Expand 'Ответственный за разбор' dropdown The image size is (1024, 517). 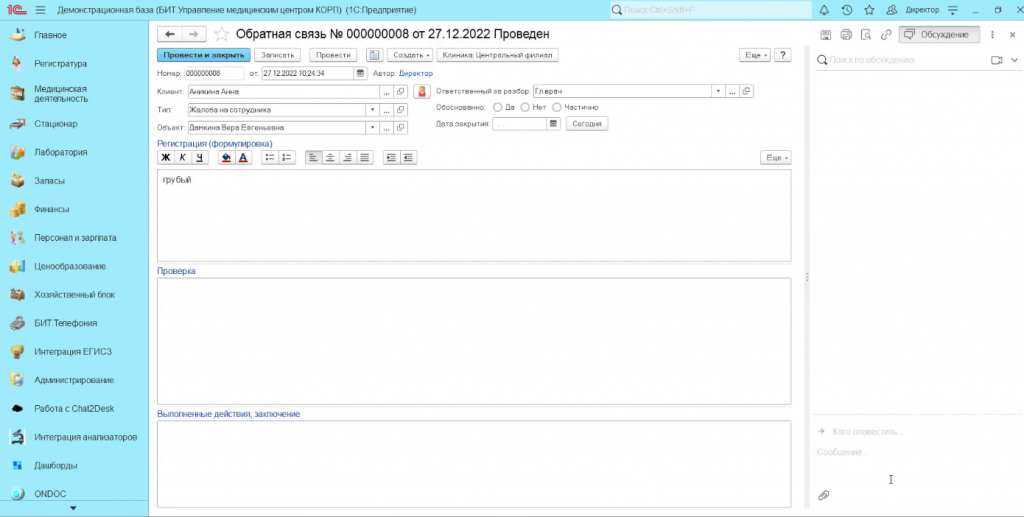click(717, 90)
